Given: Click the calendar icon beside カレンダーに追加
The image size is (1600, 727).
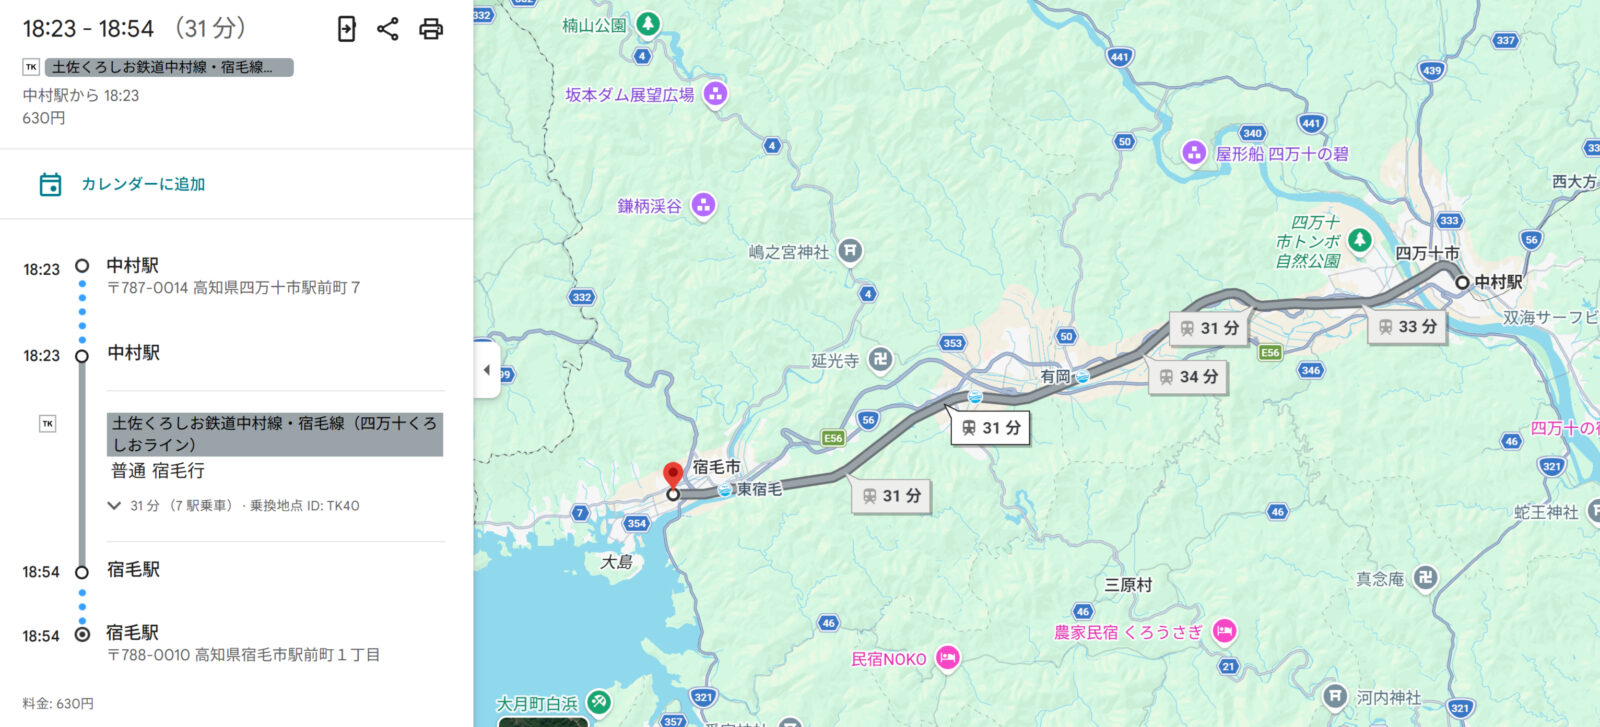Looking at the screenshot, I should coord(50,184).
